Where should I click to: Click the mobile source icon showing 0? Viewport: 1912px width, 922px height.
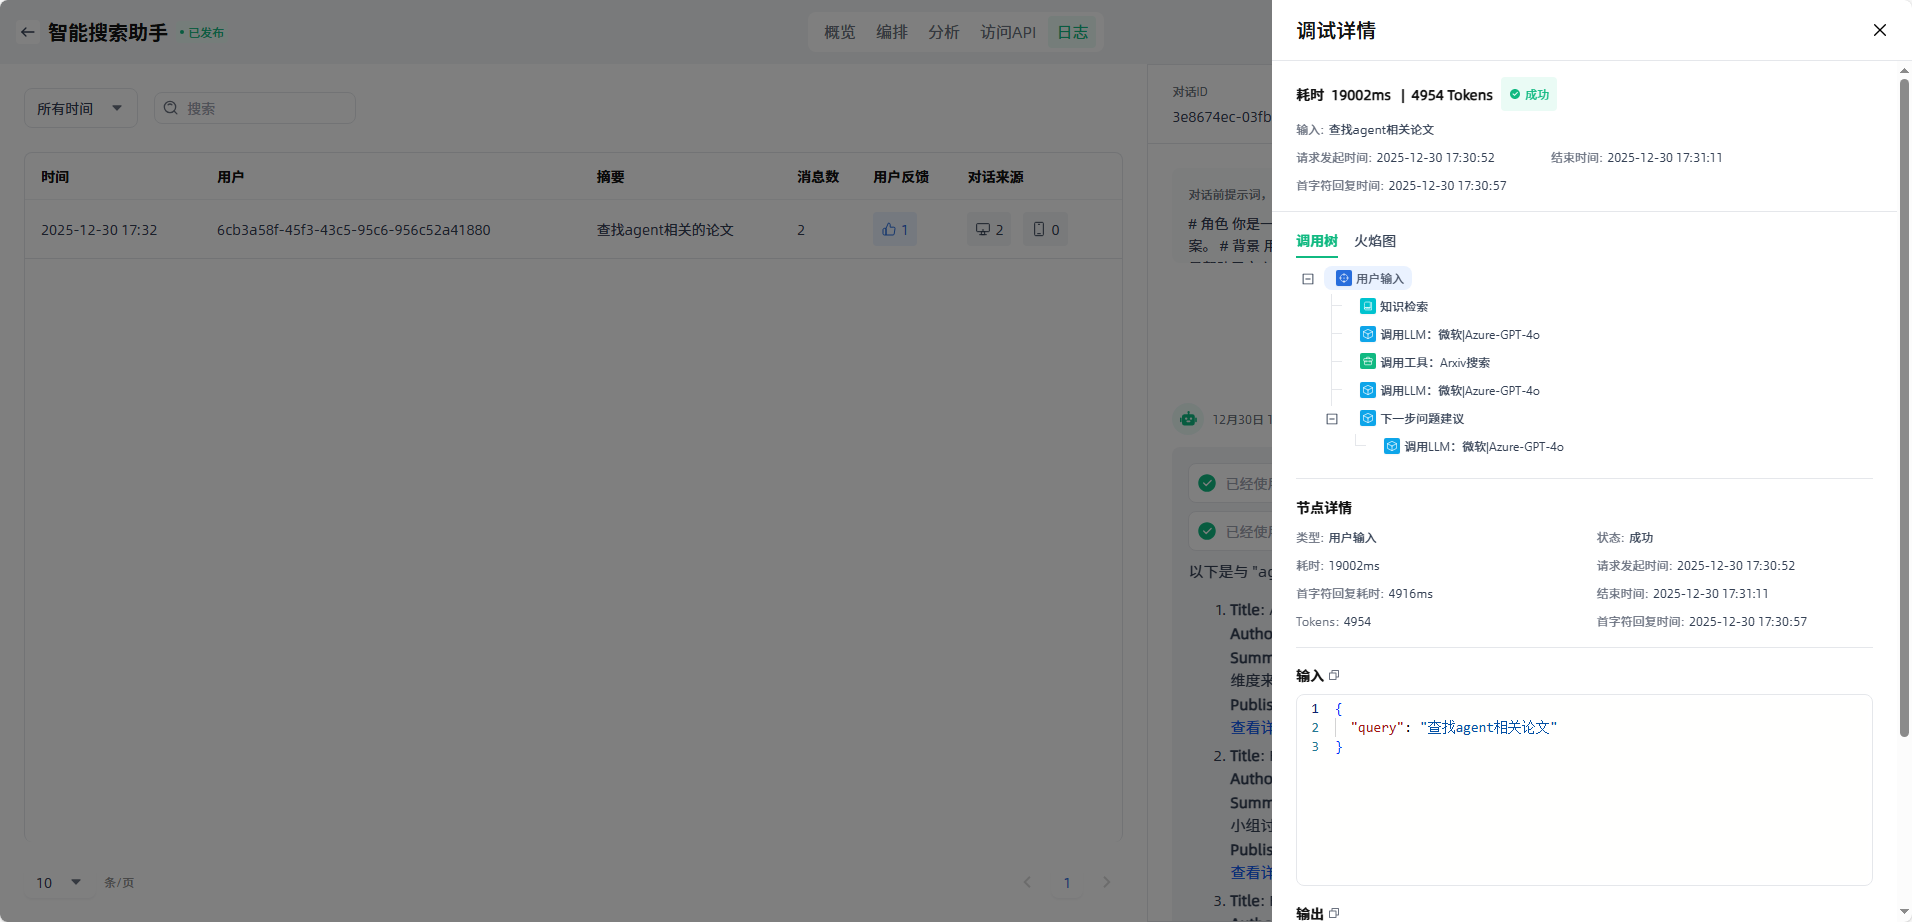point(1039,230)
